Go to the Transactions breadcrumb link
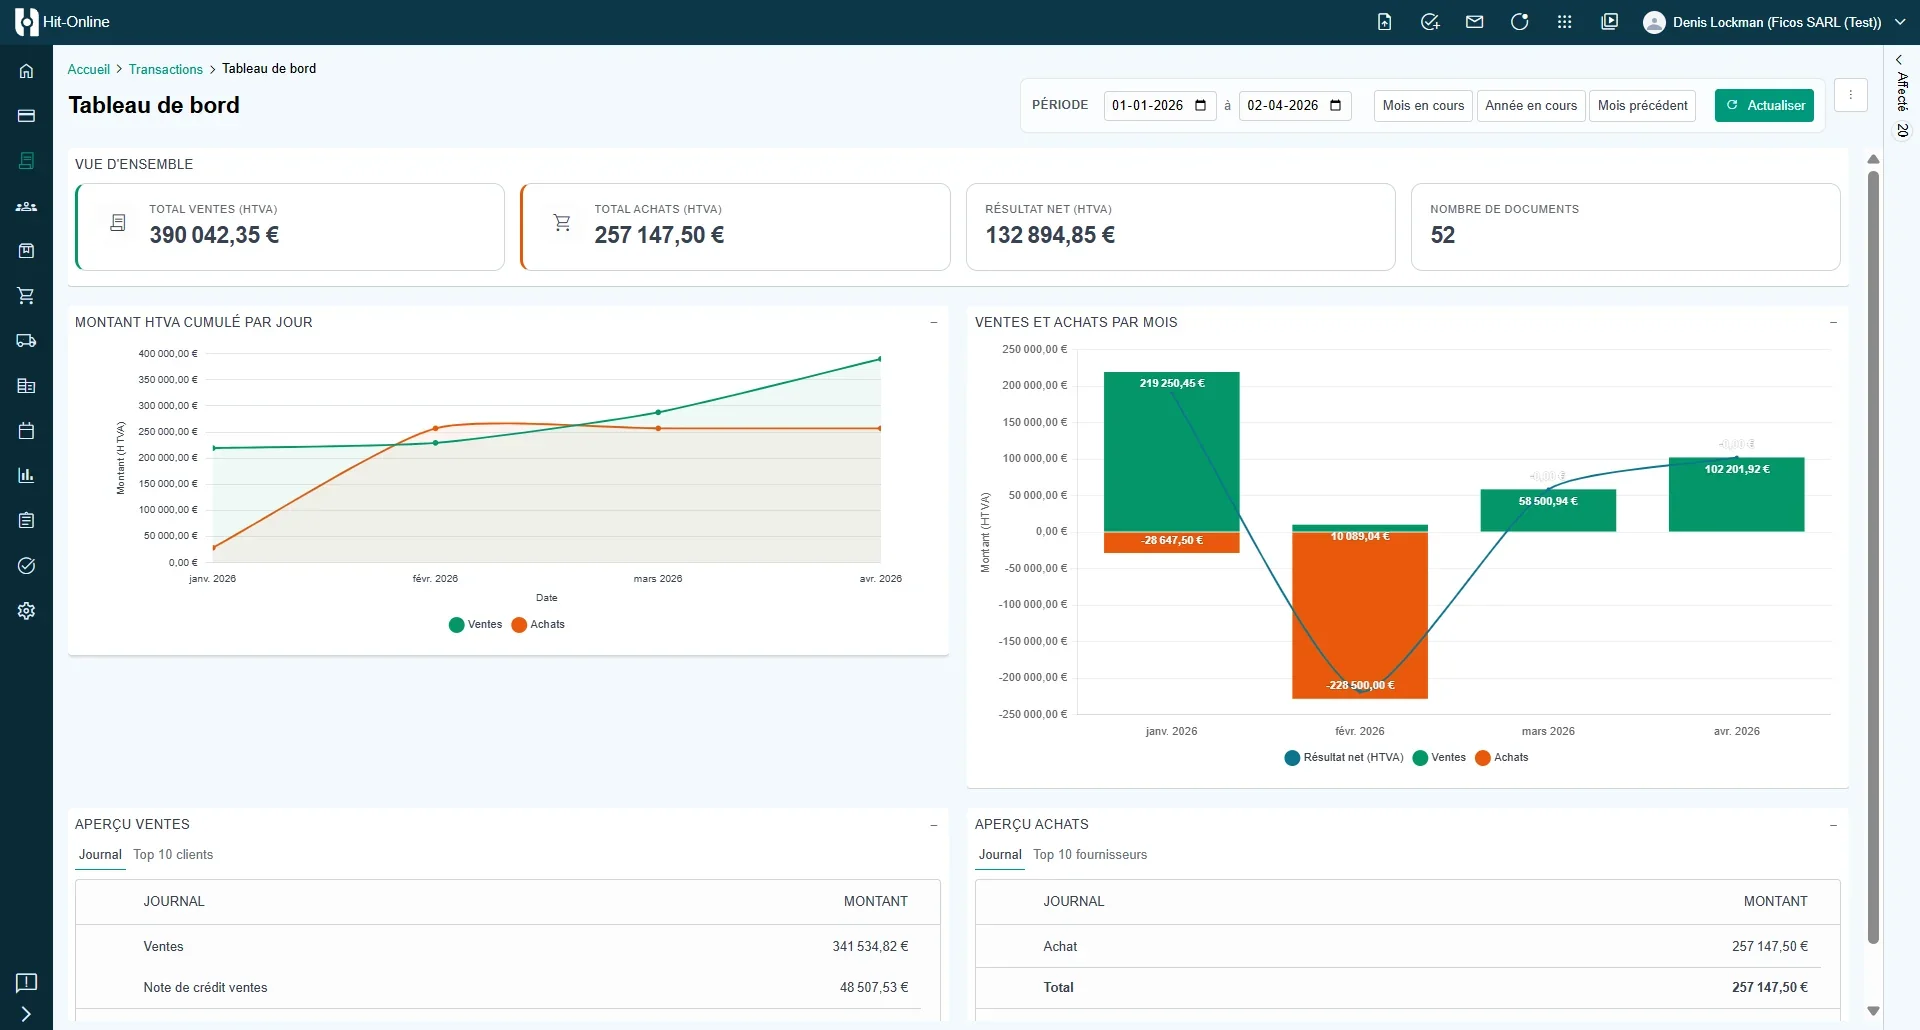This screenshot has height=1030, width=1920. click(x=166, y=70)
